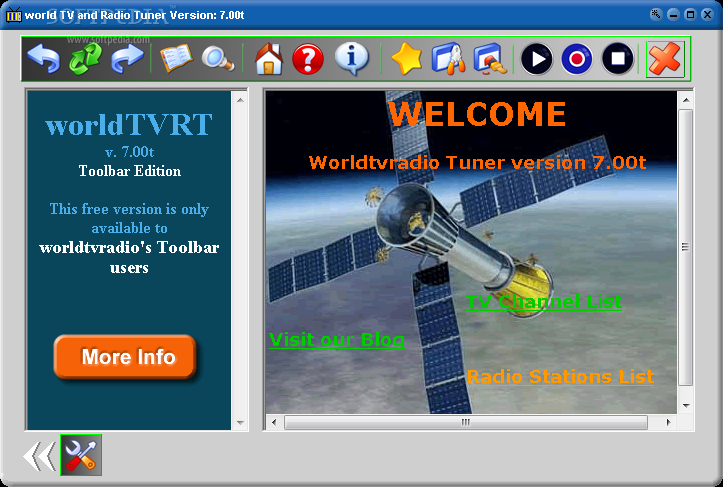Click the green refresh arrows icon
Image resolution: width=723 pixels, height=487 pixels.
point(85,59)
